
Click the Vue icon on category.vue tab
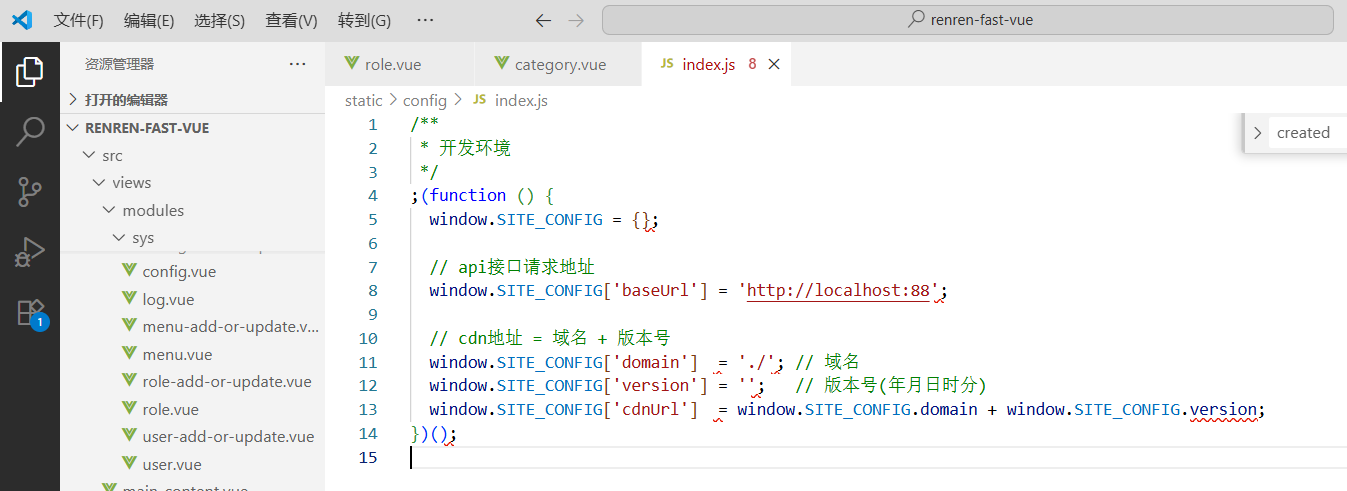[x=501, y=64]
